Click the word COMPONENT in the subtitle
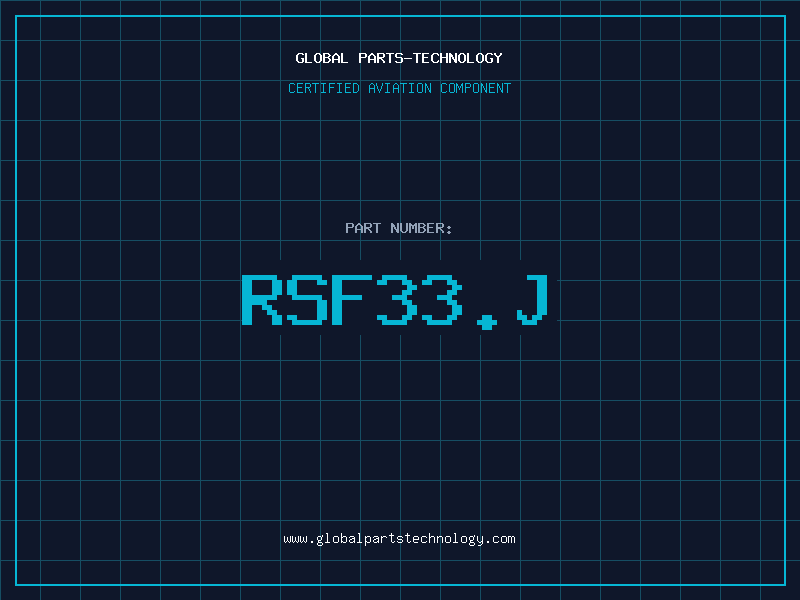800x600 pixels. pyautogui.click(x=476, y=88)
